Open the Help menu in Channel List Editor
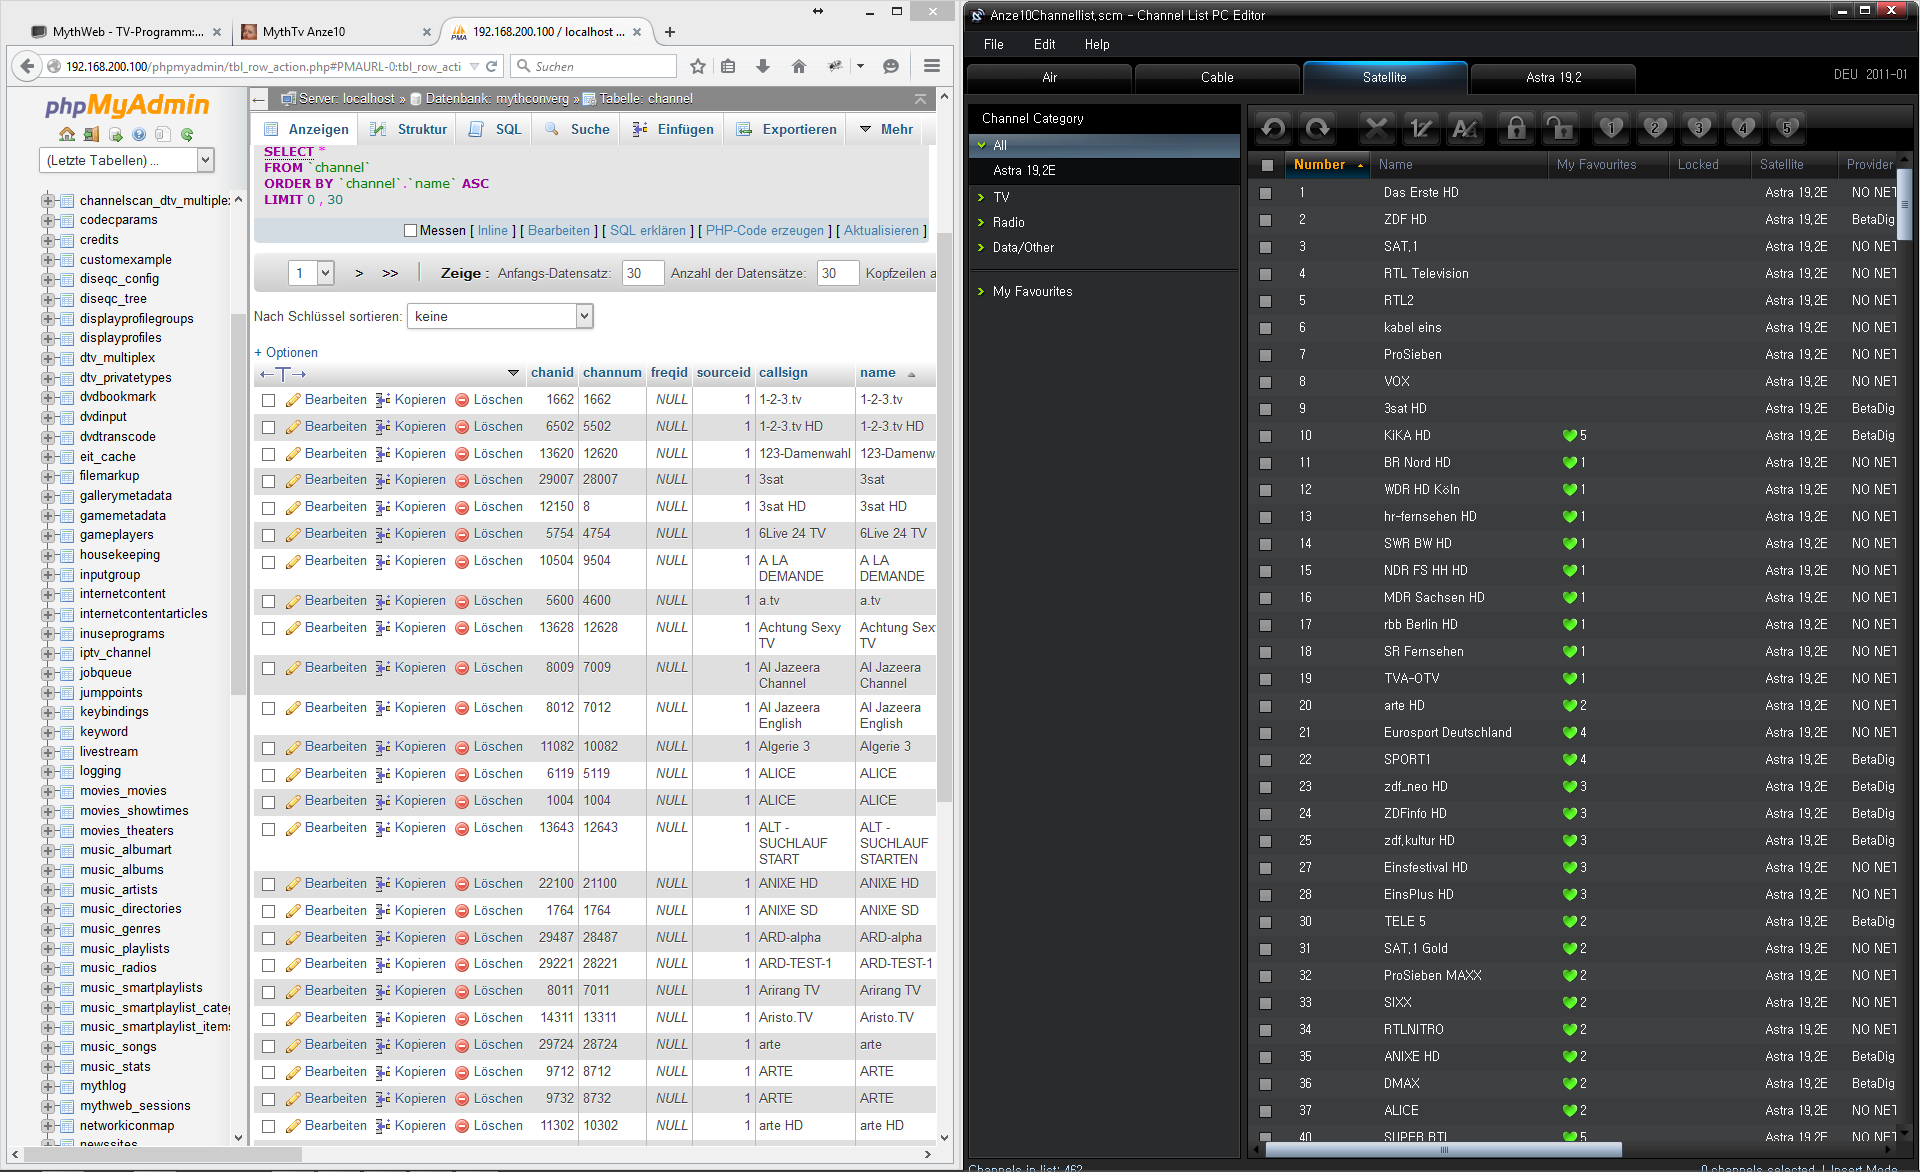1920x1172 pixels. [1097, 44]
